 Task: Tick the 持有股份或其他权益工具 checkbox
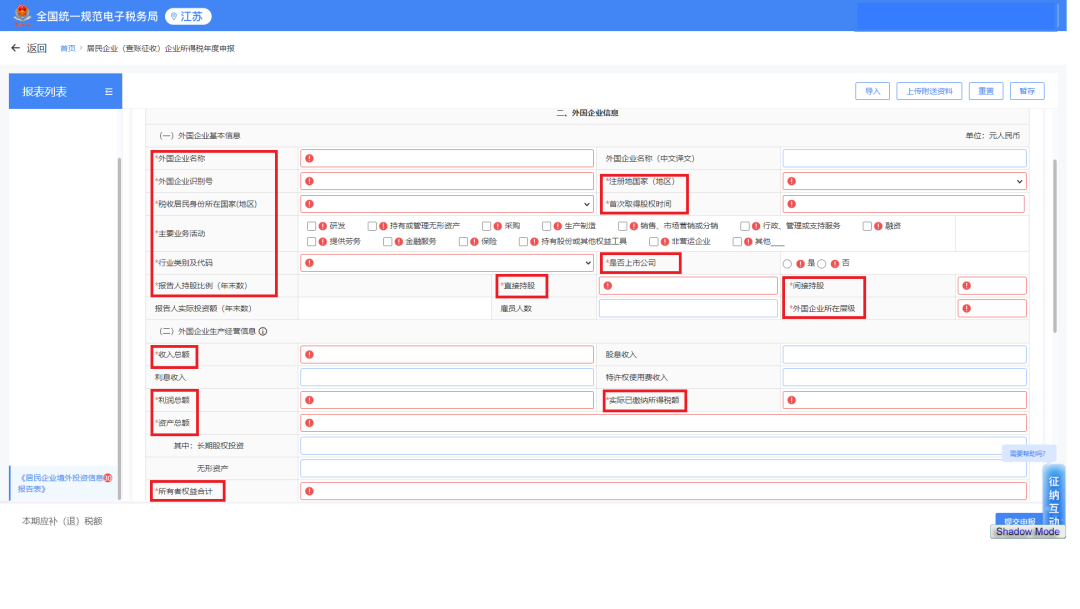tap(523, 242)
